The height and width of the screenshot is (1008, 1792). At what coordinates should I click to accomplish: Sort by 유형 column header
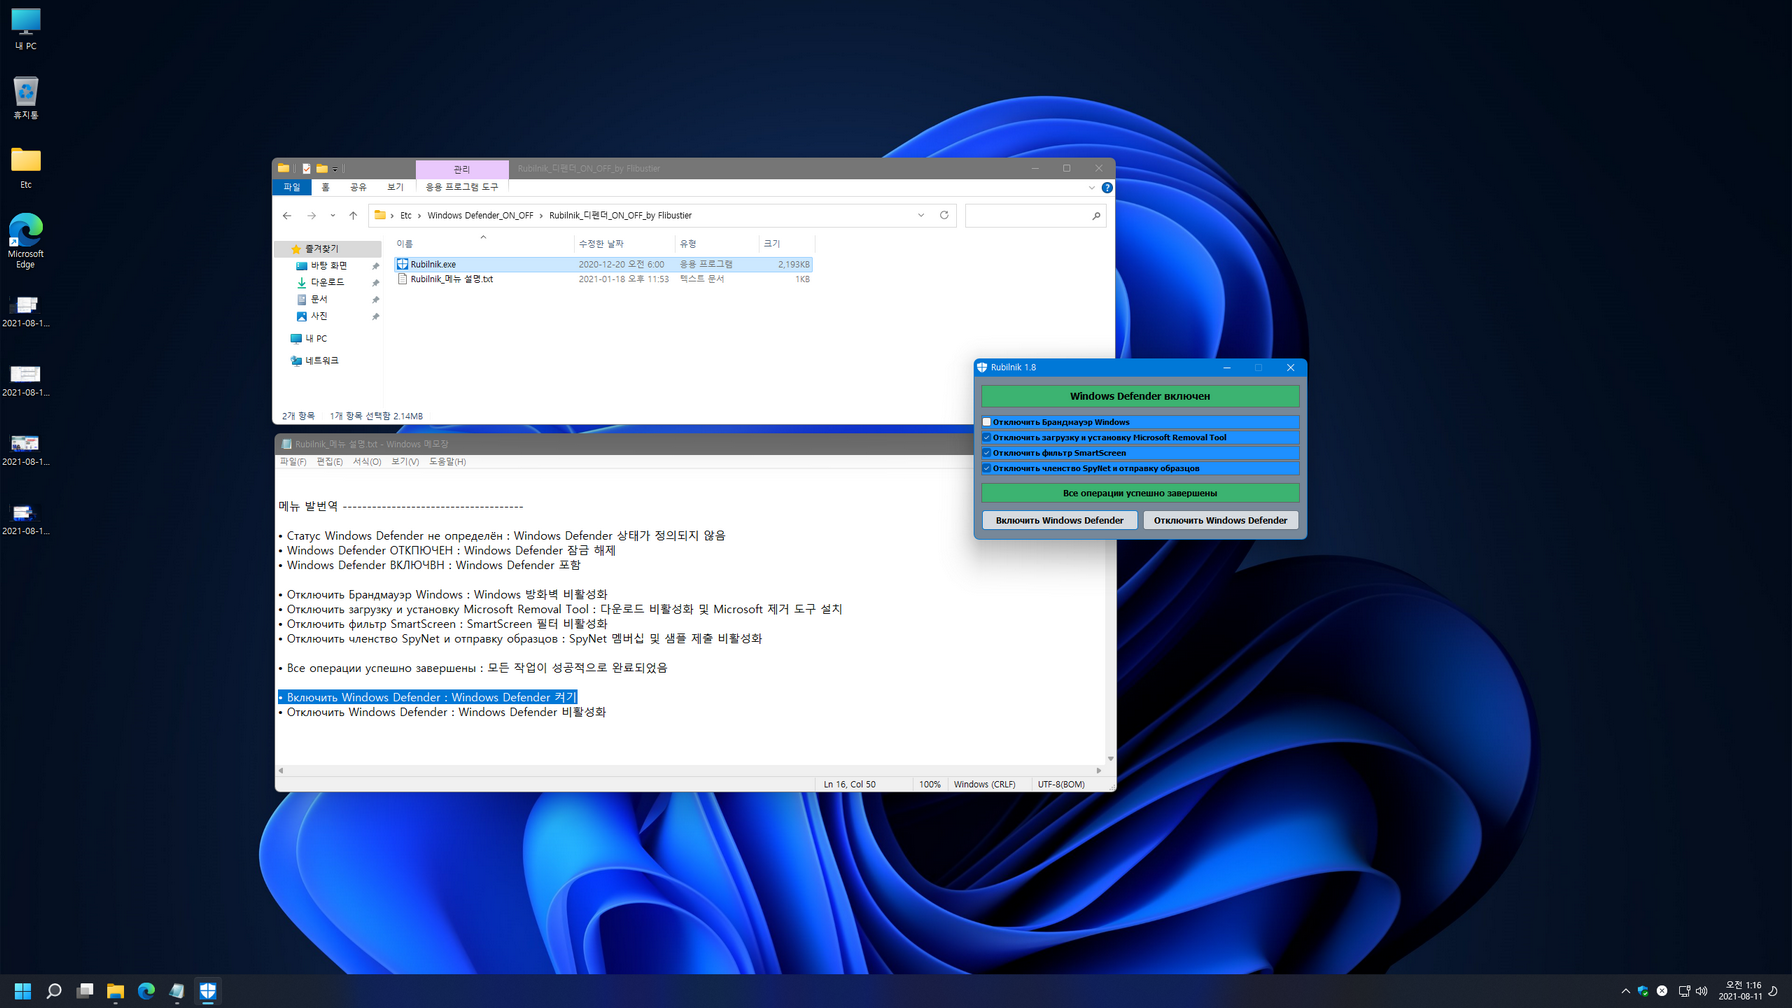click(x=716, y=243)
